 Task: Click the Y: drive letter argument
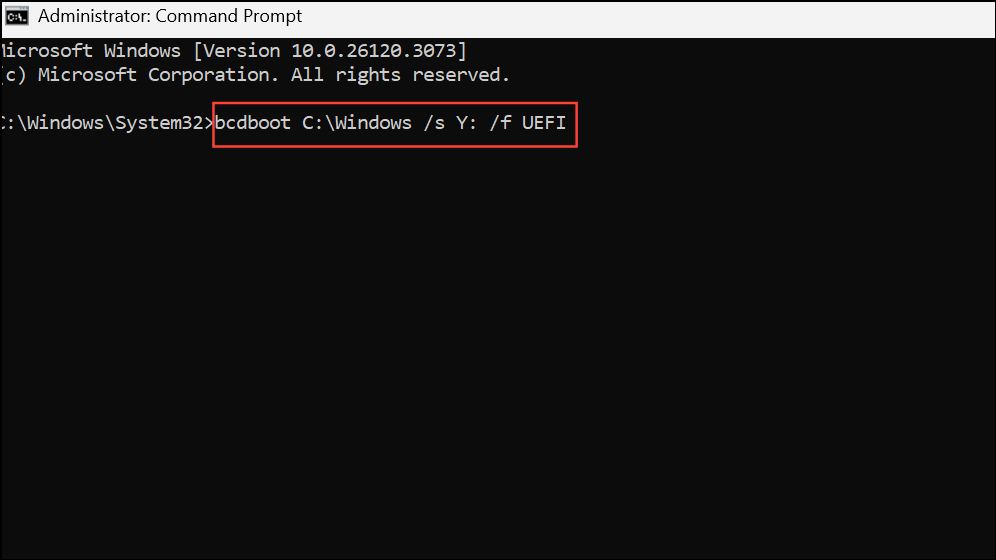click(467, 123)
